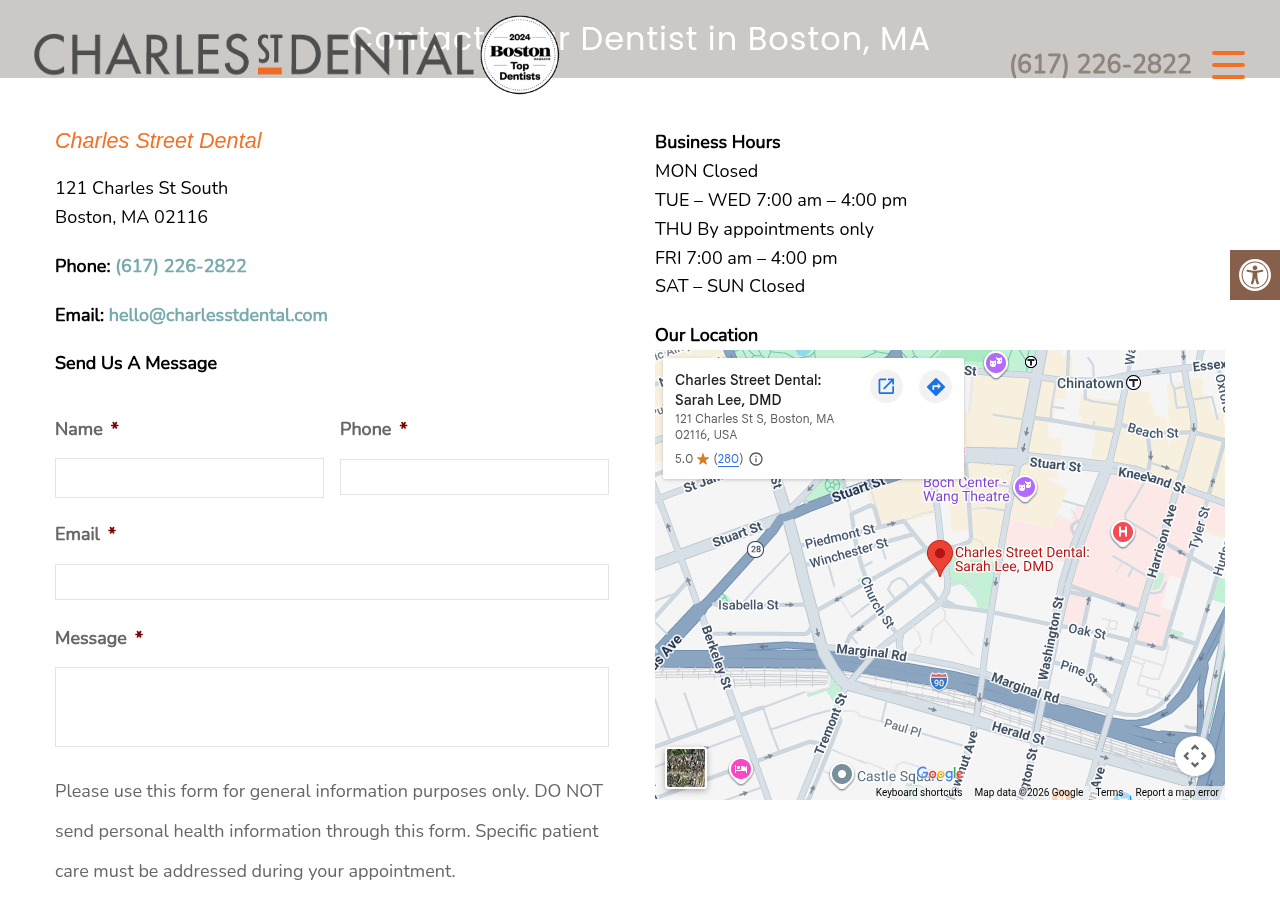
Task: Click '121 Charles St South' address text
Action: 141,188
